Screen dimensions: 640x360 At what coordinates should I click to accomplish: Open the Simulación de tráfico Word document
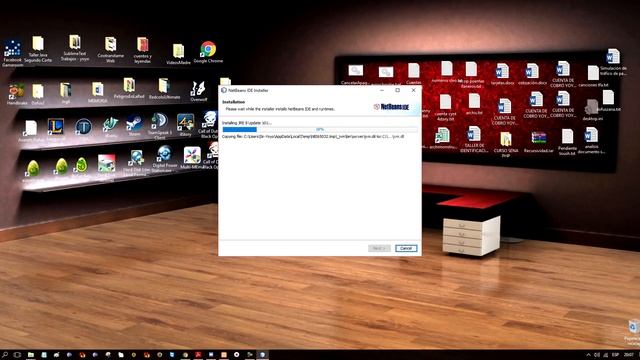(x=613, y=62)
